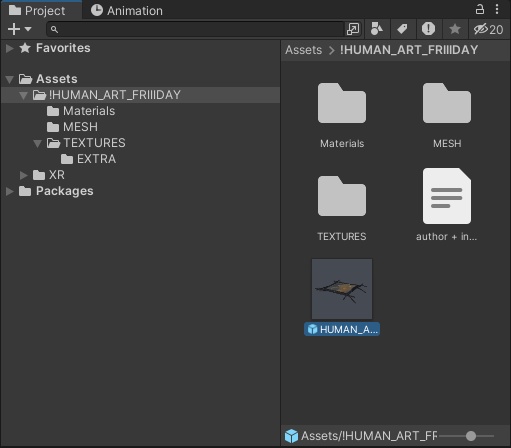Viewport: 511px width, 448px height.
Task: Switch to the Animation tab
Action: [x=127, y=11]
